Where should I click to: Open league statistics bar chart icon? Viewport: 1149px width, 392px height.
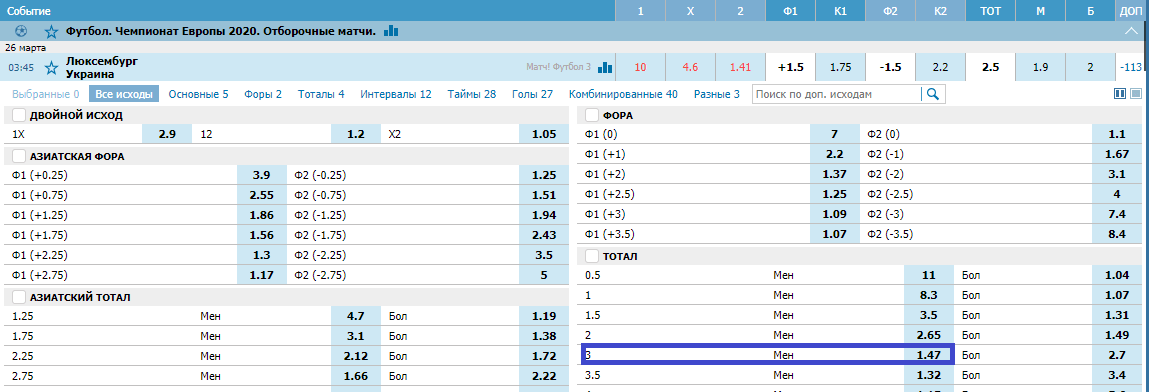click(391, 31)
